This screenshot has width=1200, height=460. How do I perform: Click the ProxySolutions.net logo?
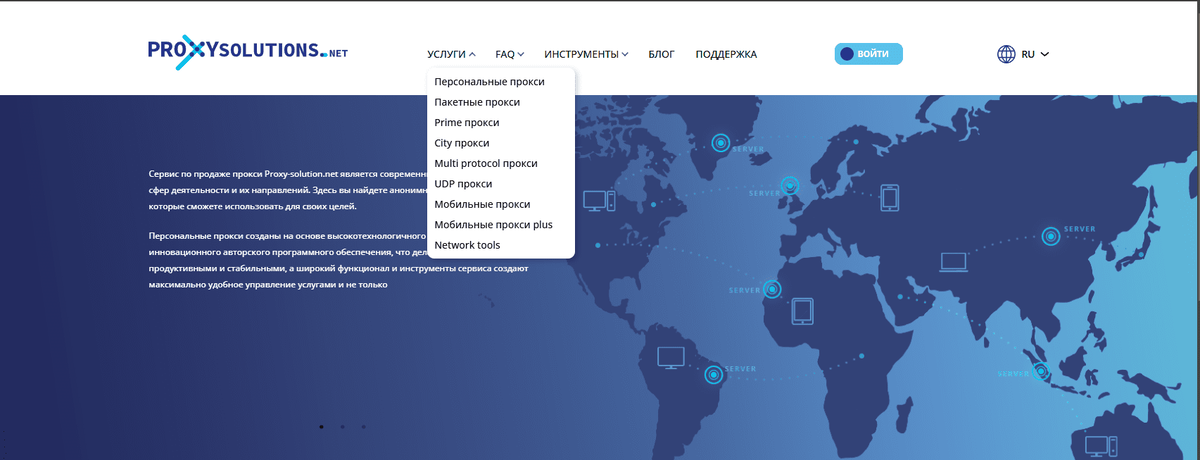click(248, 51)
